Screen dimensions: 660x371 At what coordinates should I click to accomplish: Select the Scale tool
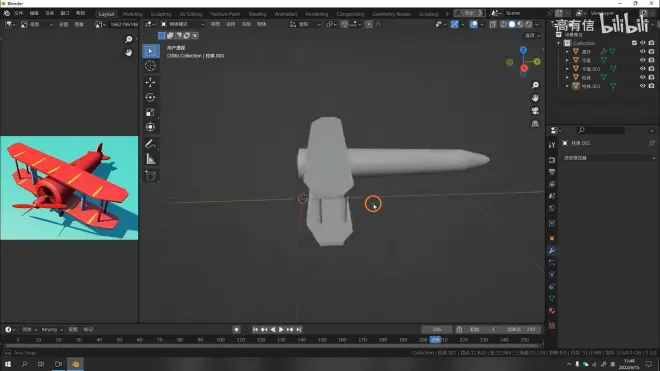pyautogui.click(x=150, y=112)
